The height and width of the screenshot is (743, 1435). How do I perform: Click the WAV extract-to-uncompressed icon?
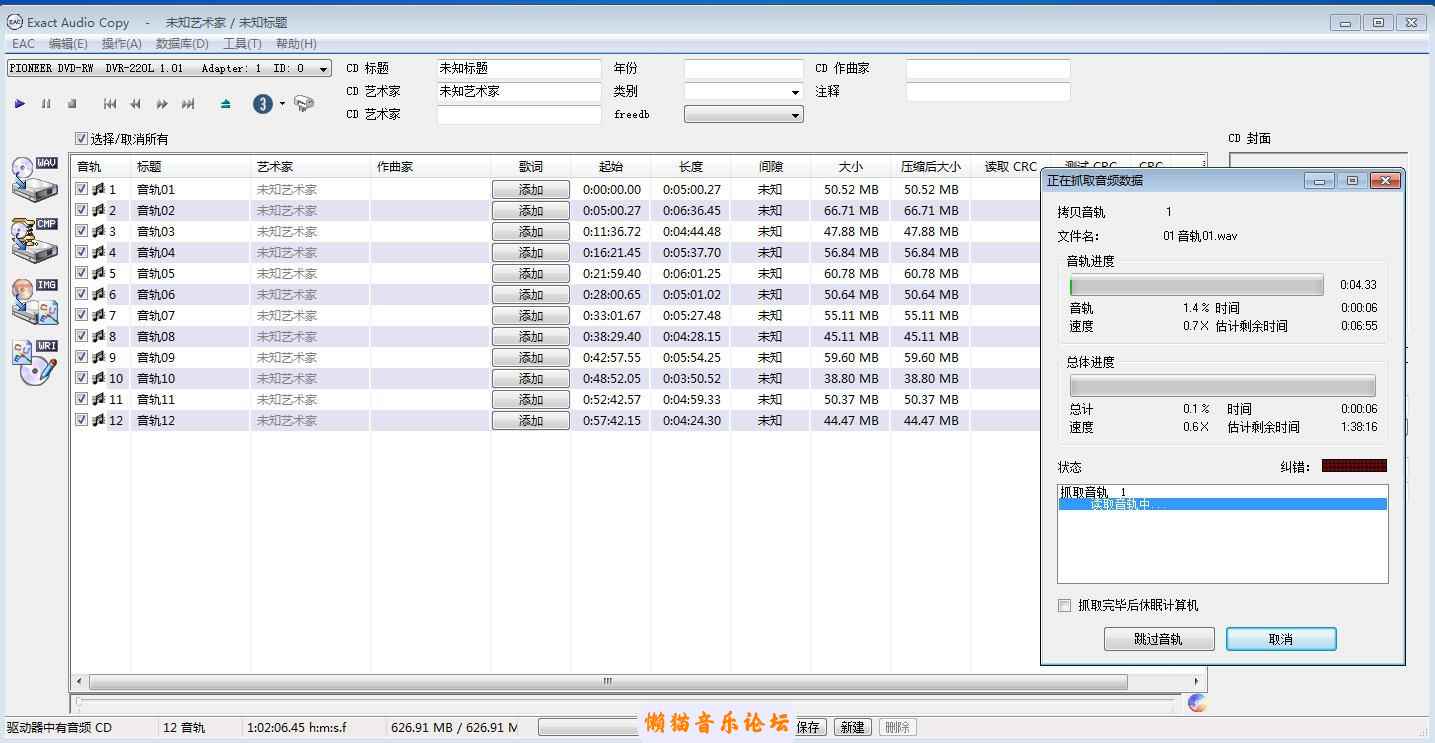(34, 178)
